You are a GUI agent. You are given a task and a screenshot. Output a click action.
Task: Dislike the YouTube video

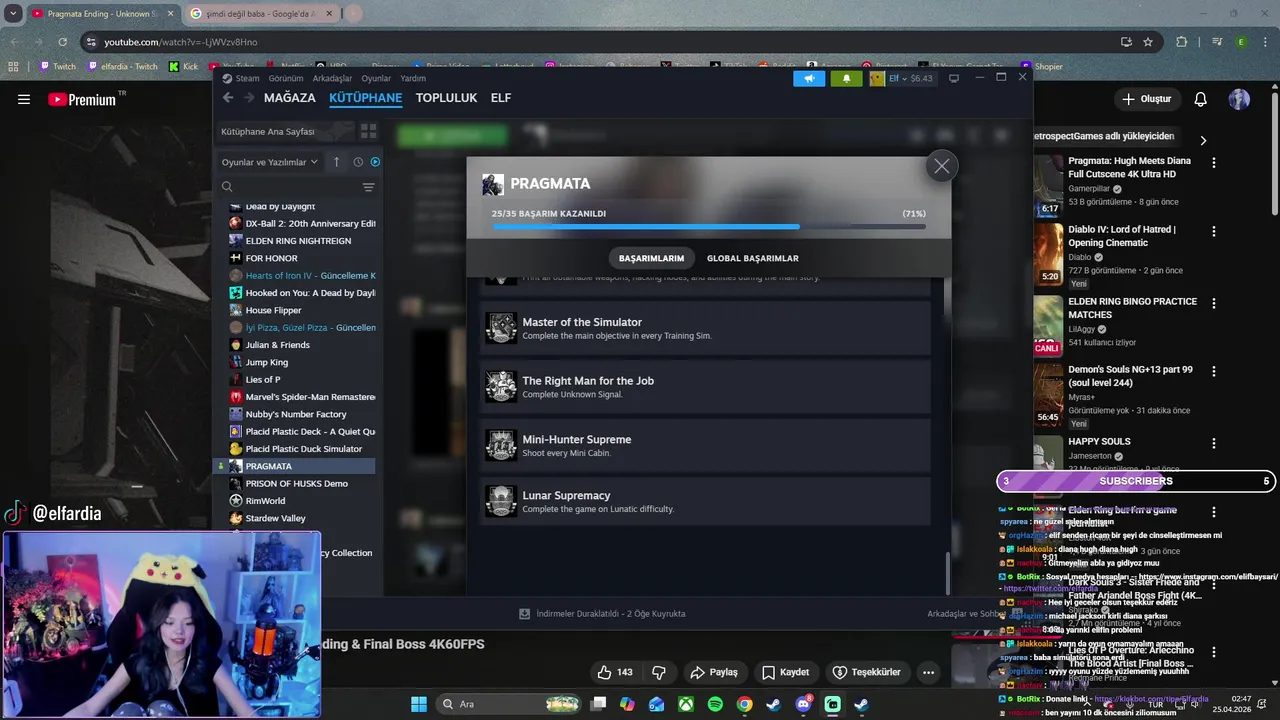(659, 672)
